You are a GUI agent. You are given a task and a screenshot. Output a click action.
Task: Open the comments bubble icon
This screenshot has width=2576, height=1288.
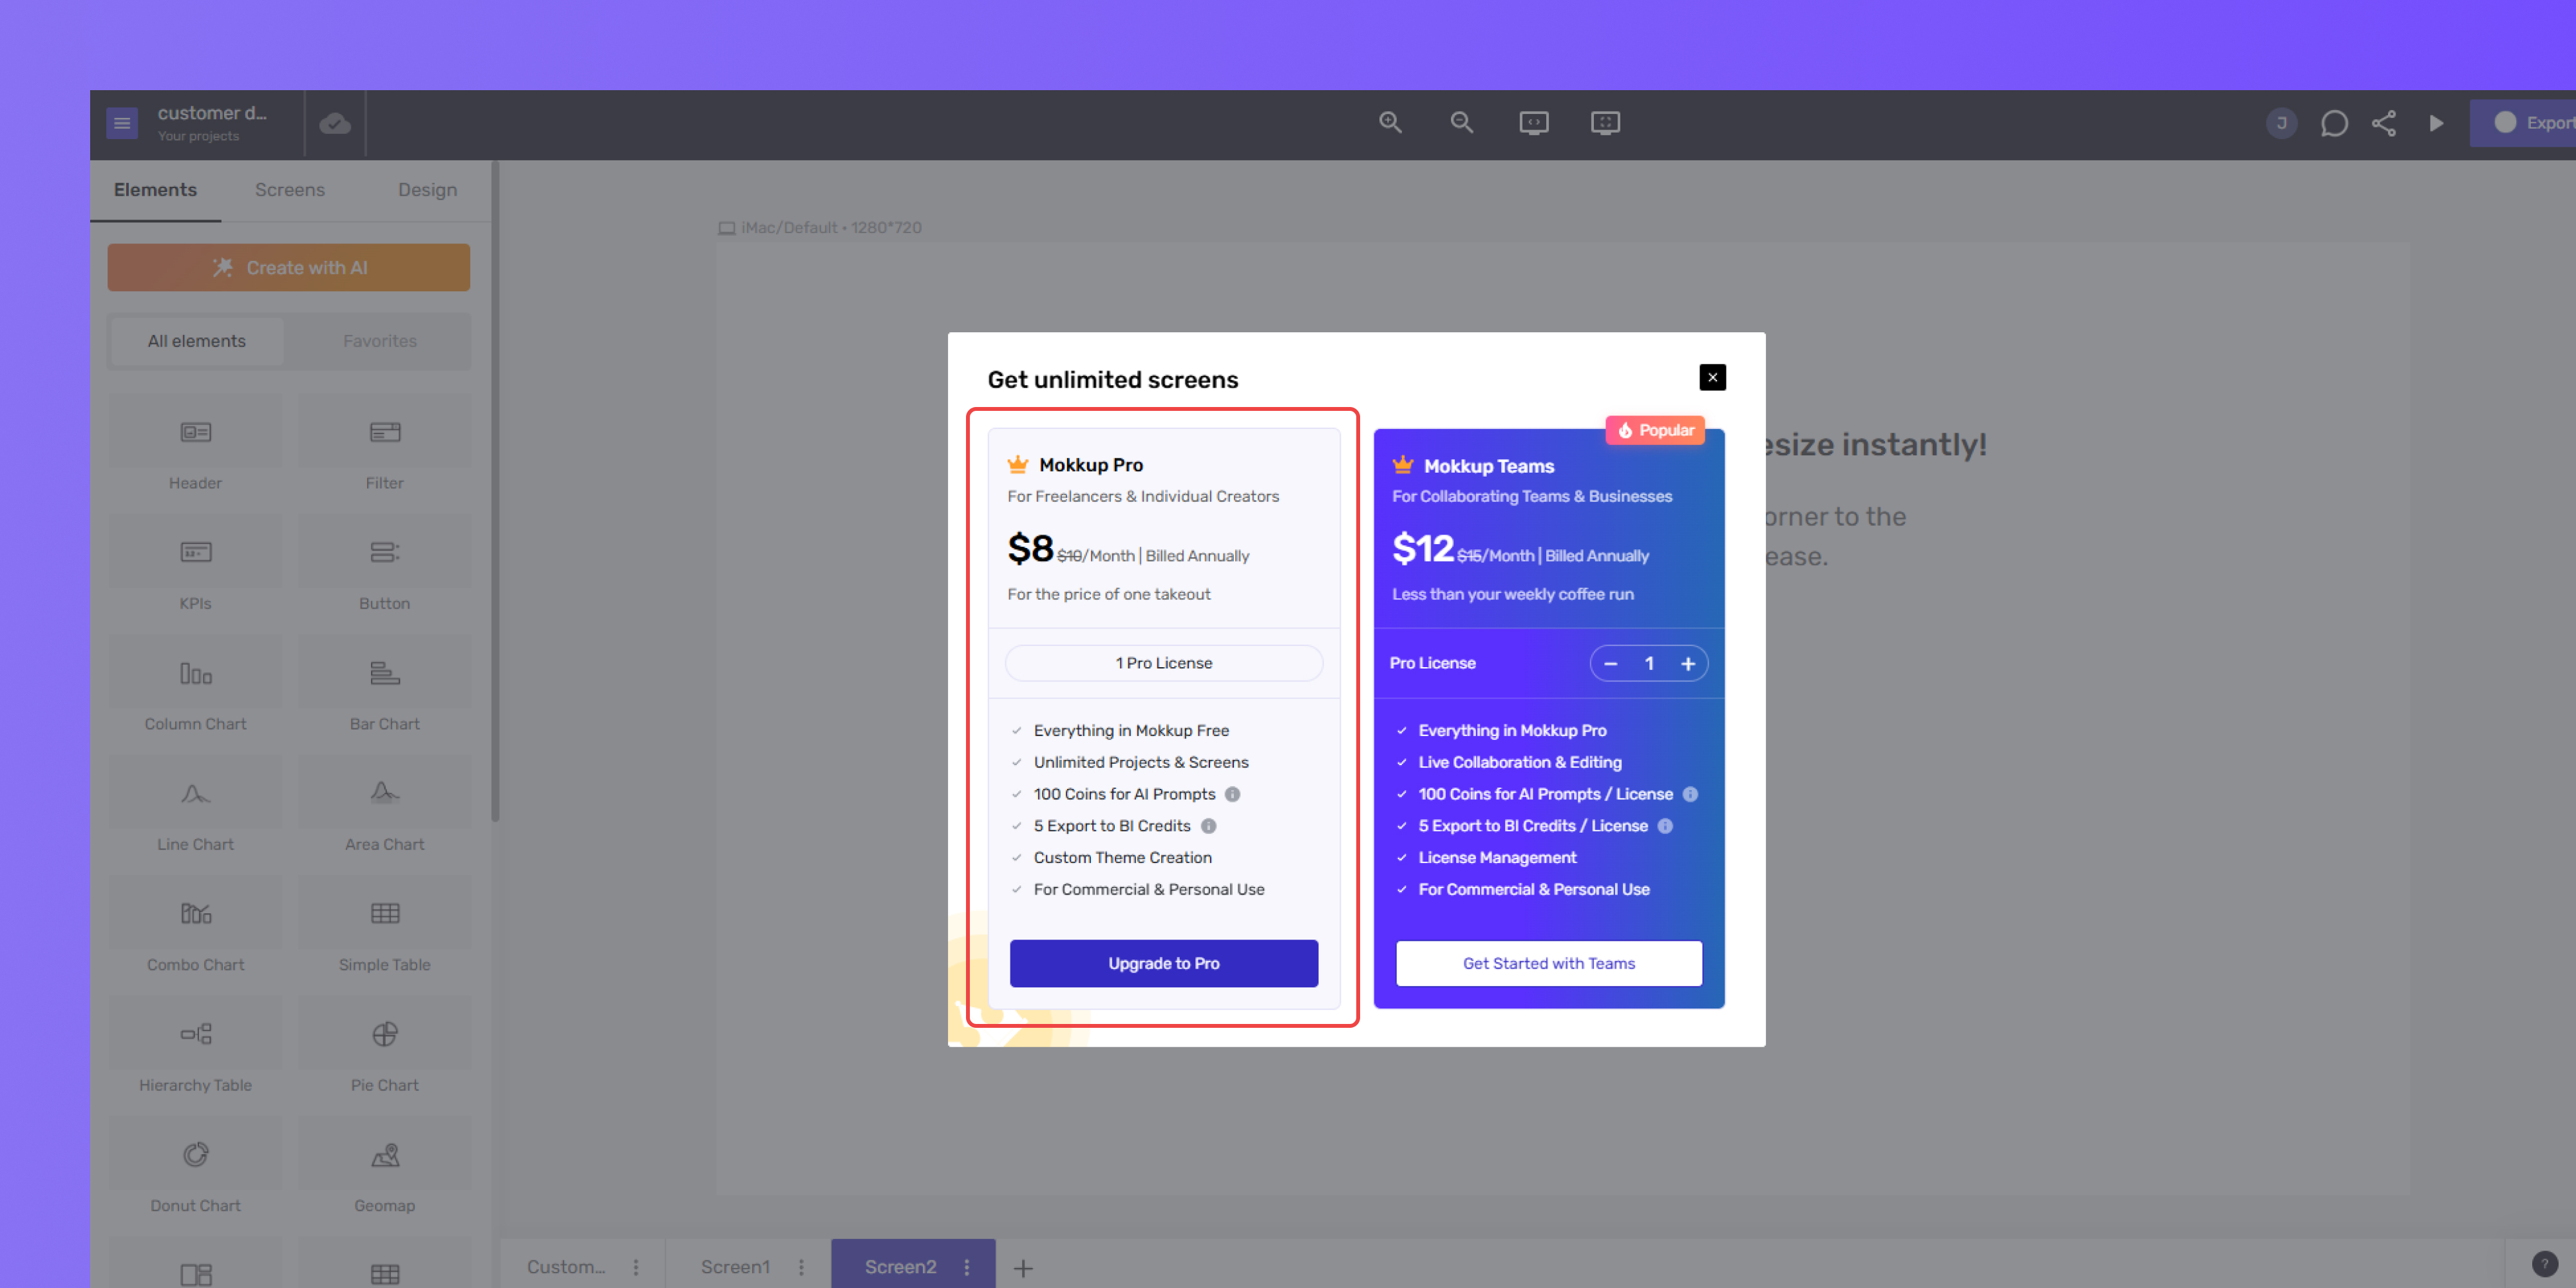click(x=2334, y=123)
